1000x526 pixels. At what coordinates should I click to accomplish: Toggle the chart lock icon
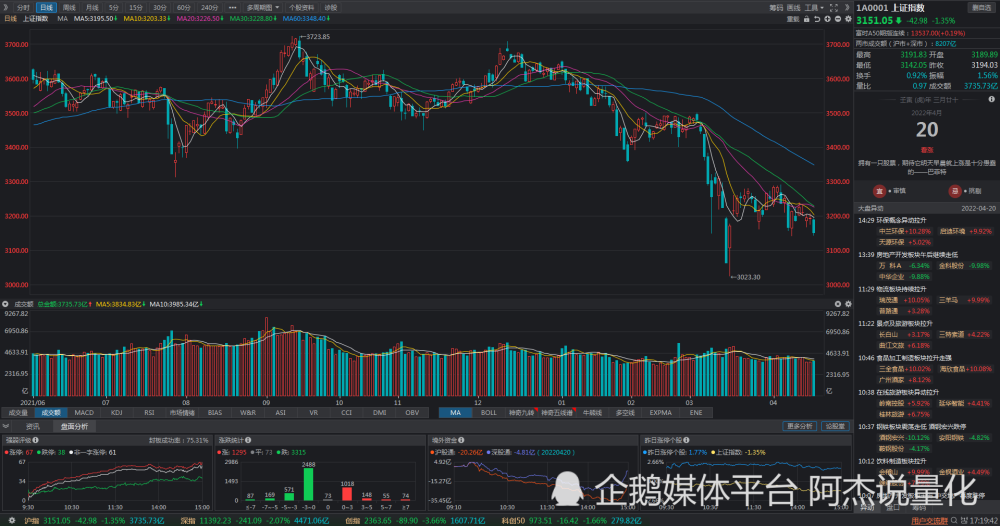point(807,19)
